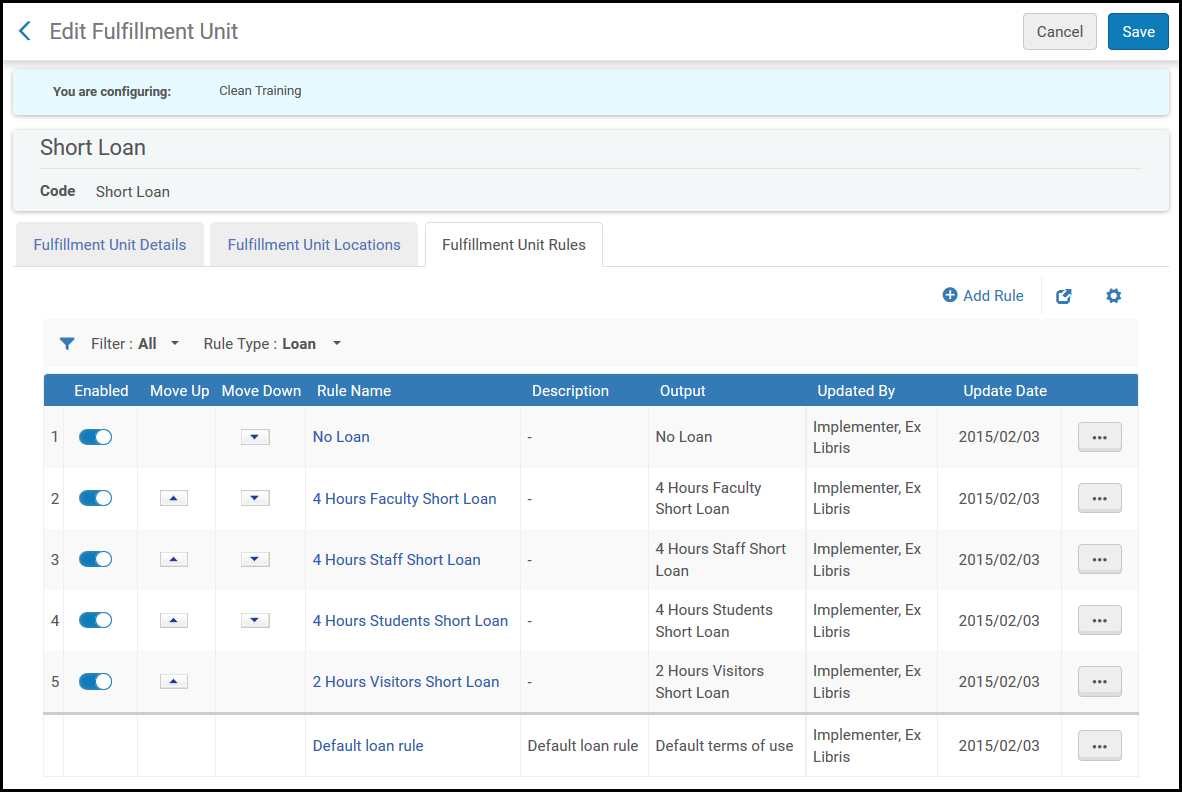Disable the No Loan rule toggle
1182x792 pixels.
coord(95,437)
